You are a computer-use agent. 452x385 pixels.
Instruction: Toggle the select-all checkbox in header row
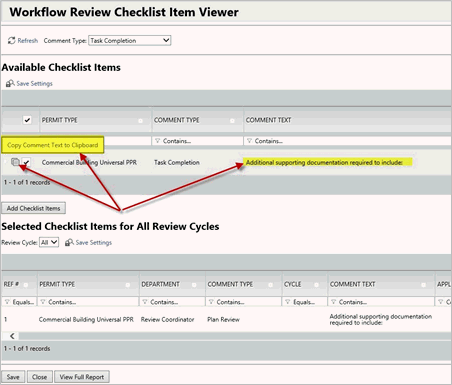(x=27, y=120)
